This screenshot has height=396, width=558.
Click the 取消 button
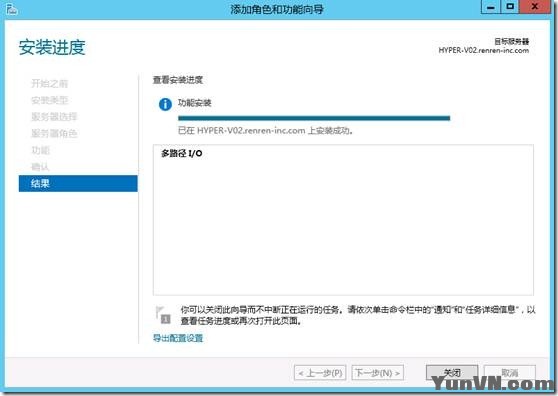tap(510, 373)
